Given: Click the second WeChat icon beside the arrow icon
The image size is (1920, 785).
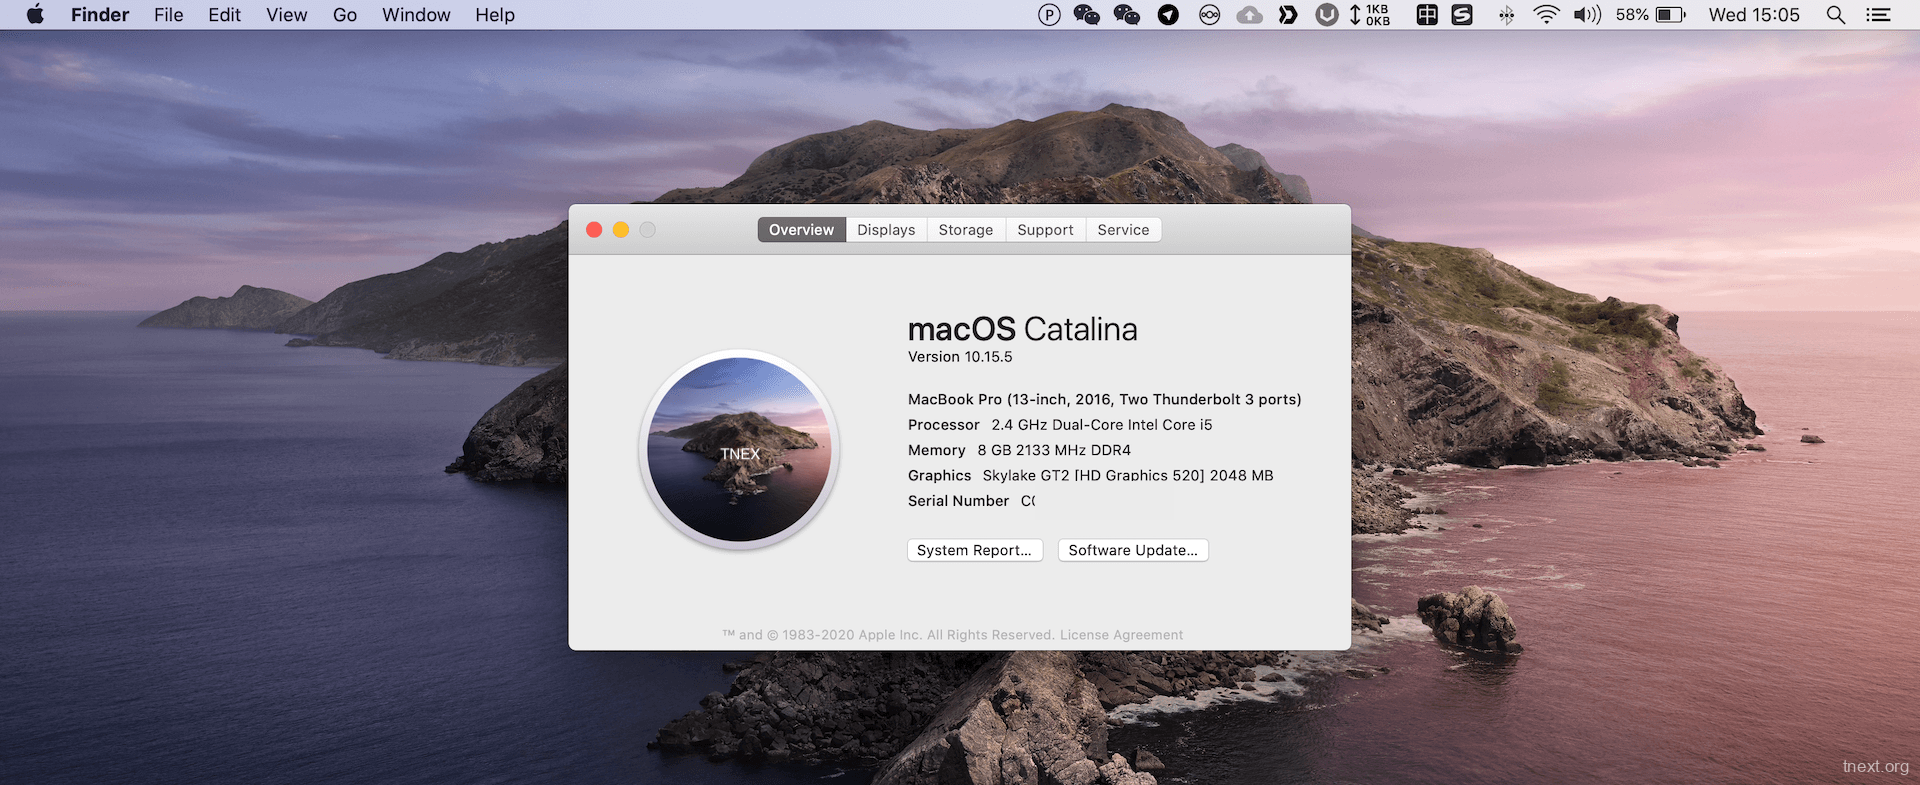Looking at the screenshot, I should (1127, 15).
